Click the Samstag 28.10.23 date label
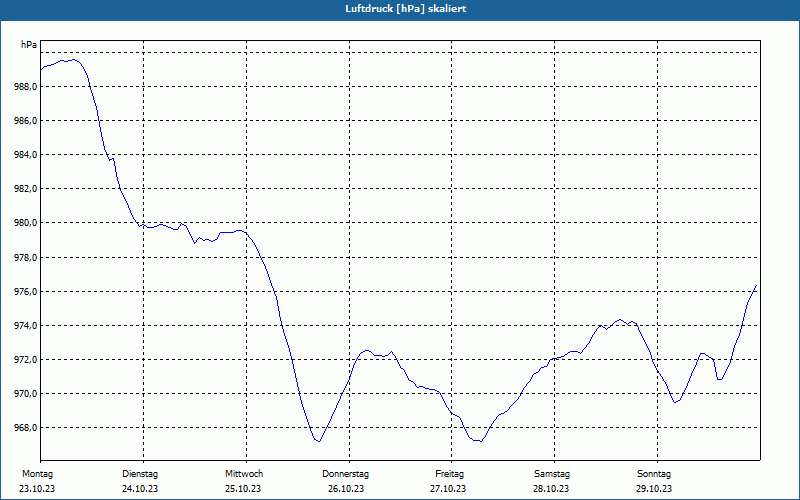The image size is (800, 500). [552, 481]
